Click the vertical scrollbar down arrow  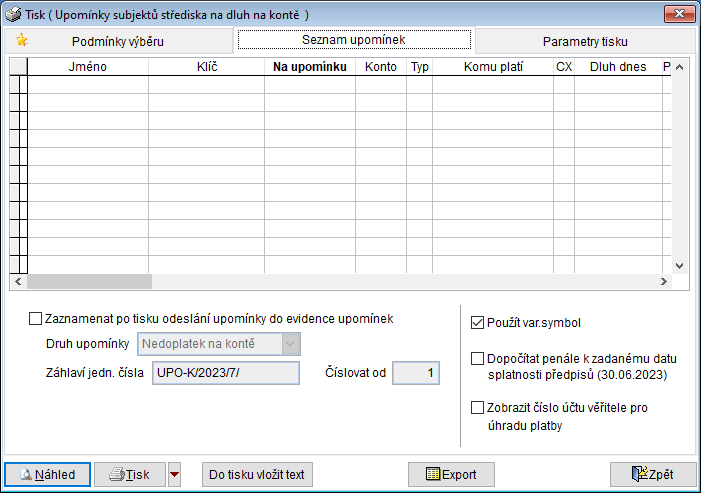(x=680, y=266)
